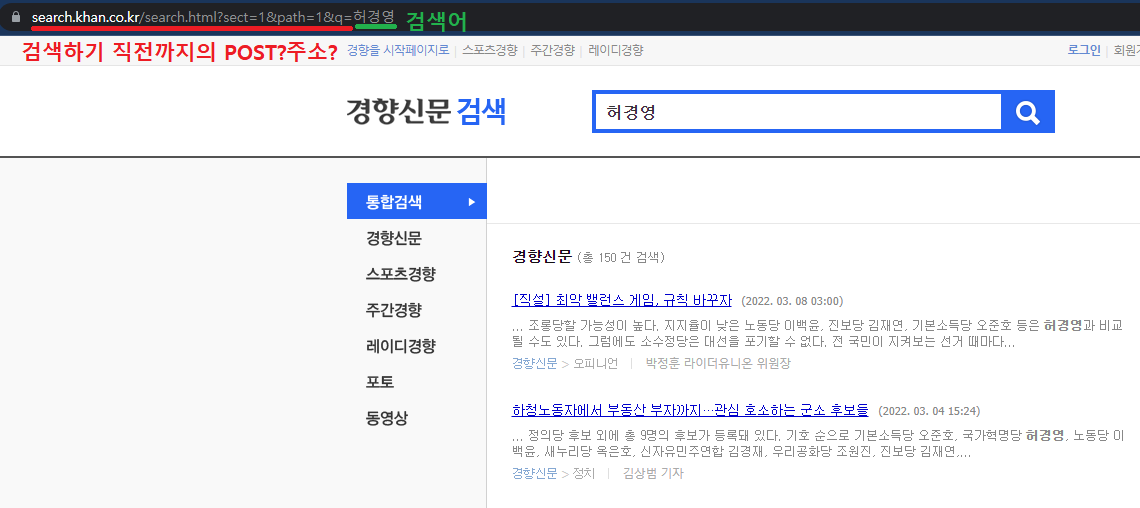Open article '[직설] 최악 밸런스 게임, 규칙 바꾸자'

(x=622, y=300)
